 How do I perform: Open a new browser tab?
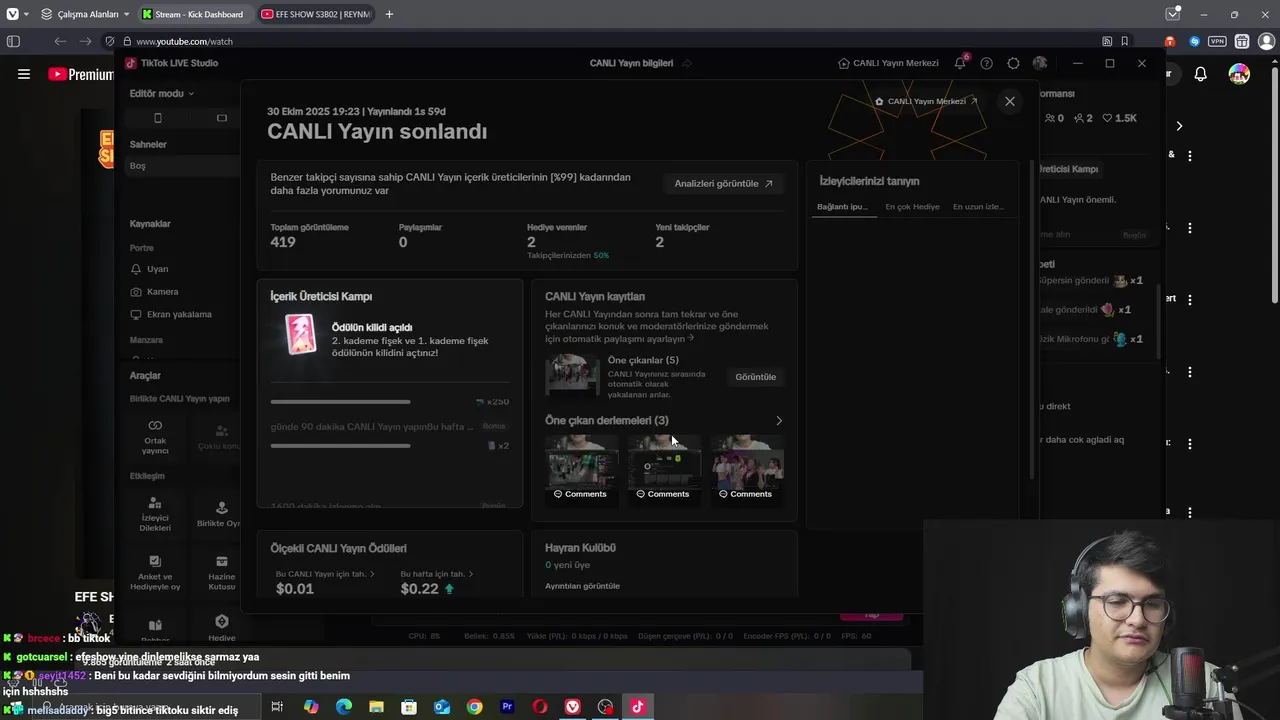tap(389, 14)
